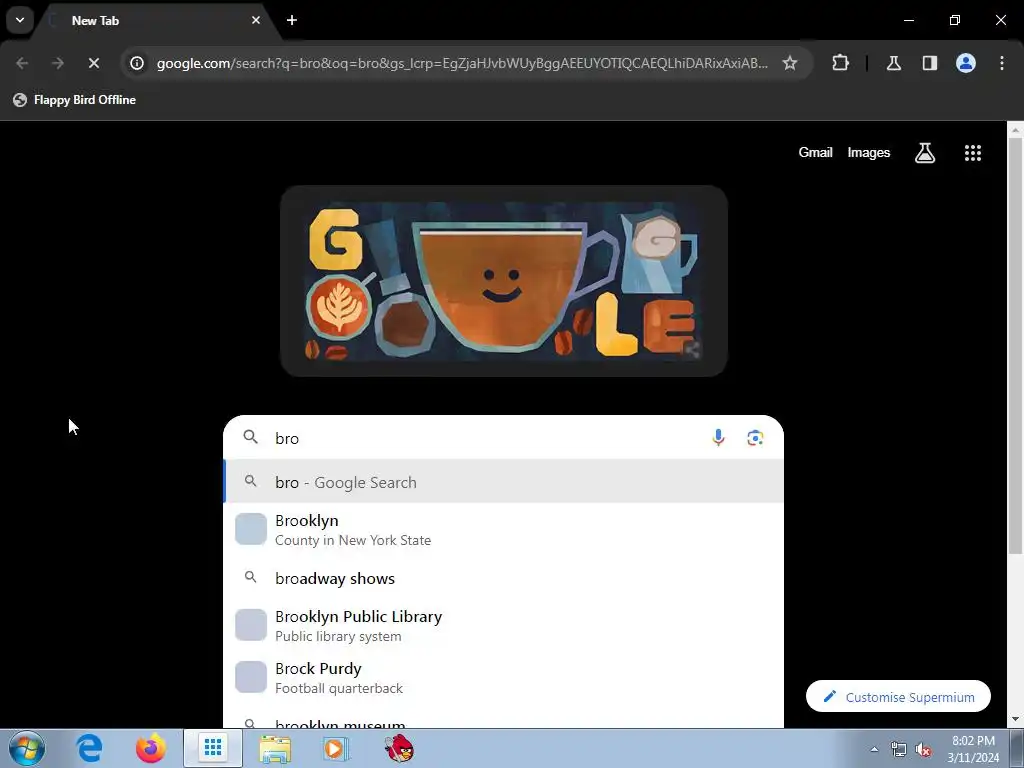Open the three-dot browser menu
This screenshot has width=1024, height=768.
point(1001,63)
